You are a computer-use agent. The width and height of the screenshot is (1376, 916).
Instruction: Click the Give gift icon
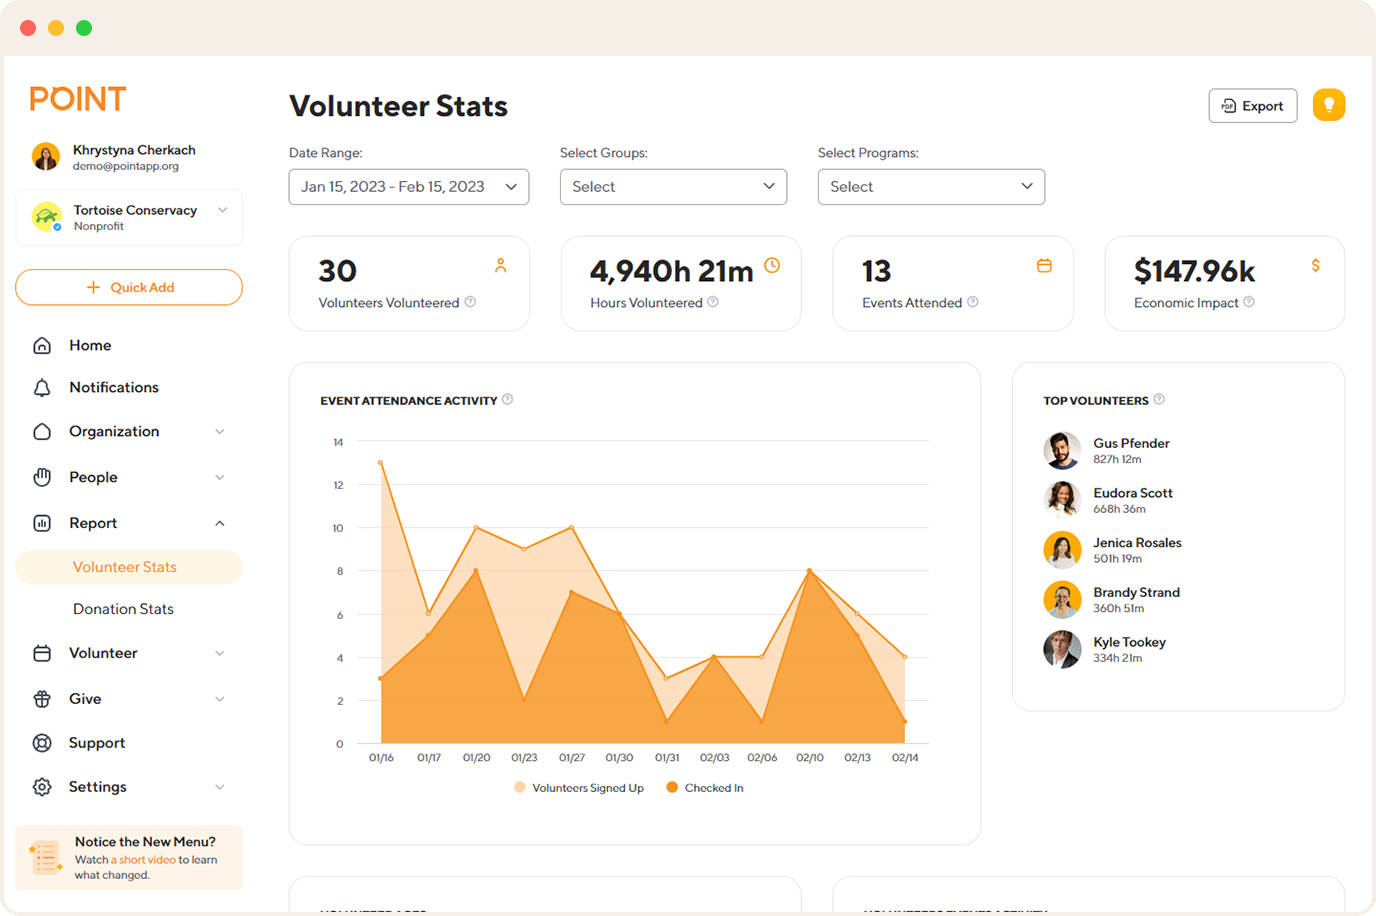tap(42, 698)
